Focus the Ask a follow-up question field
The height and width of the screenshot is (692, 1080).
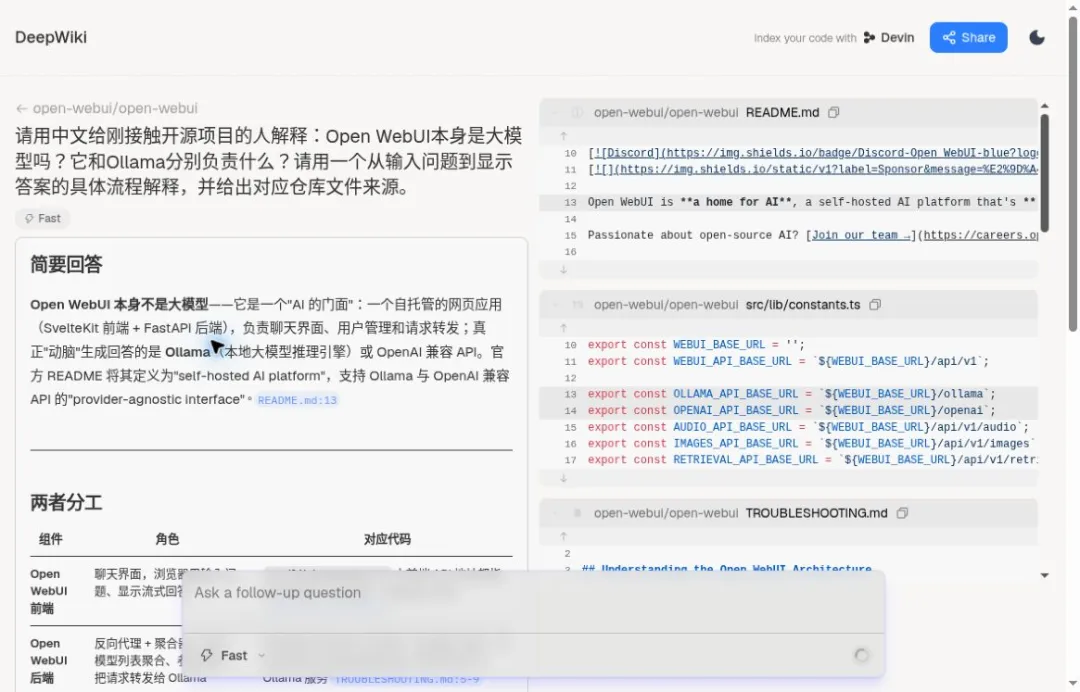(x=533, y=600)
